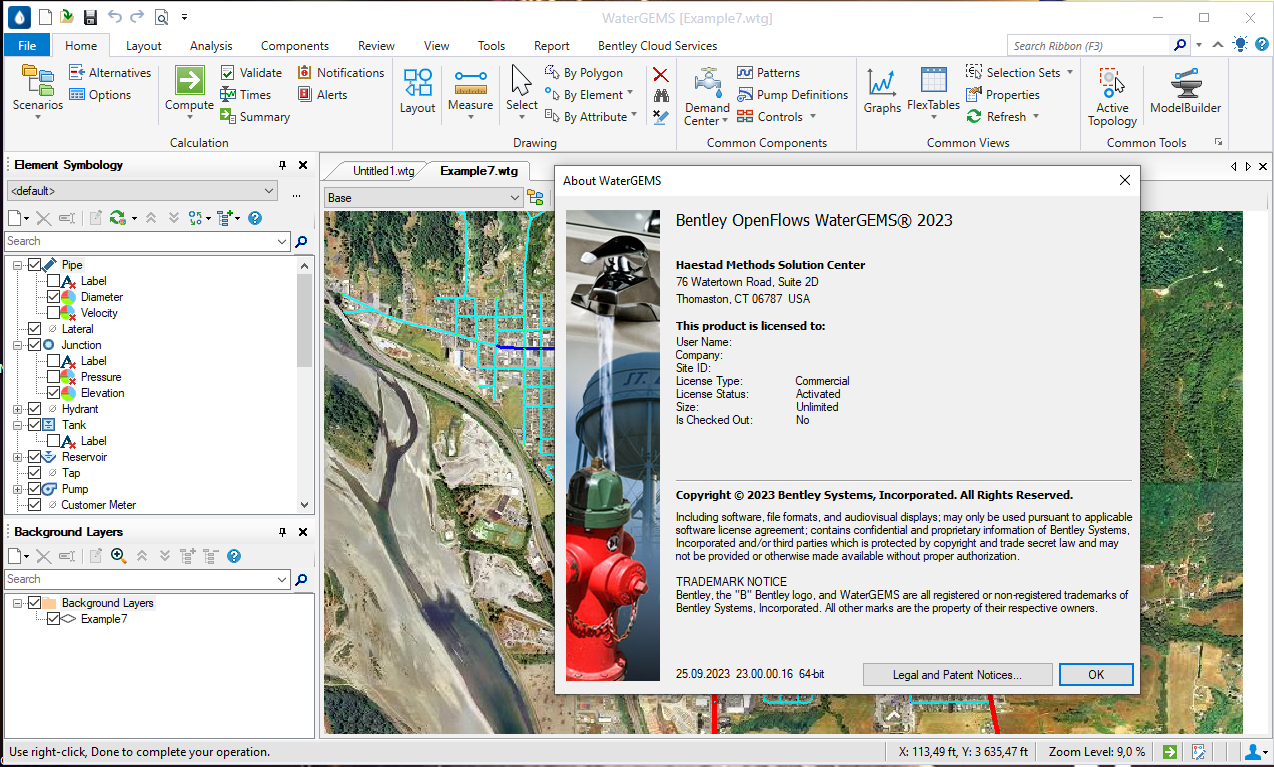1274x767 pixels.
Task: Open Element Symbology help
Action: click(x=255, y=218)
